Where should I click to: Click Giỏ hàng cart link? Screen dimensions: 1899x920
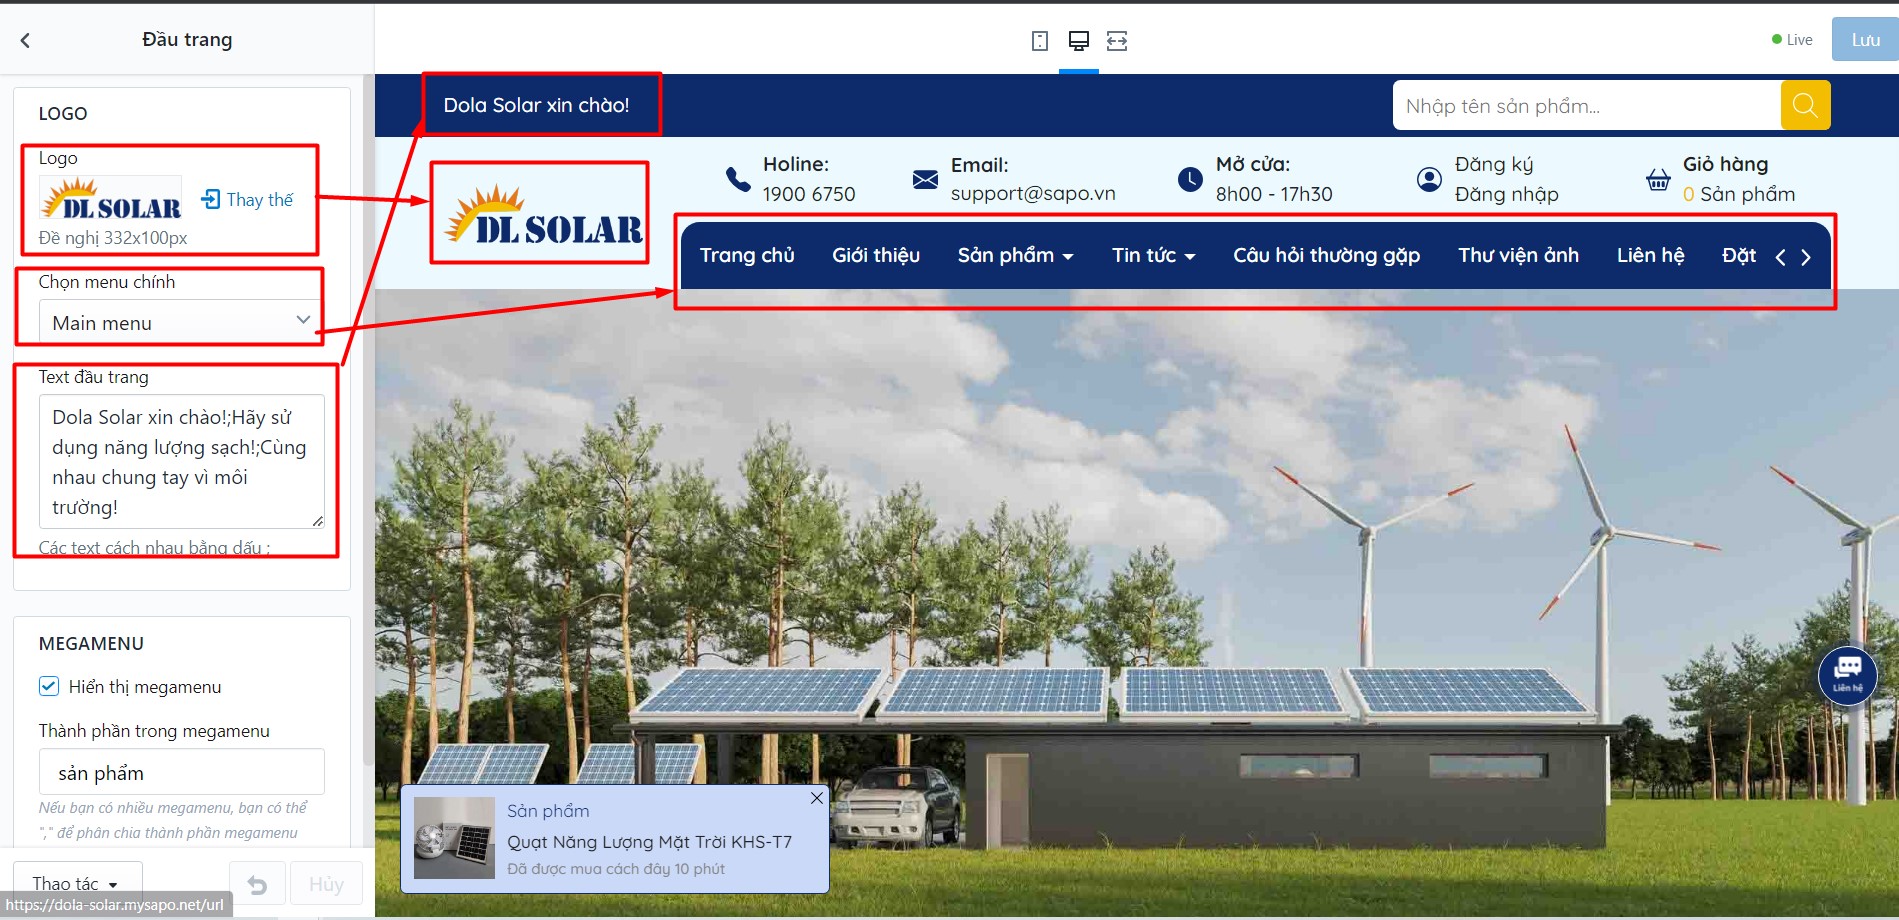pyautogui.click(x=1725, y=164)
